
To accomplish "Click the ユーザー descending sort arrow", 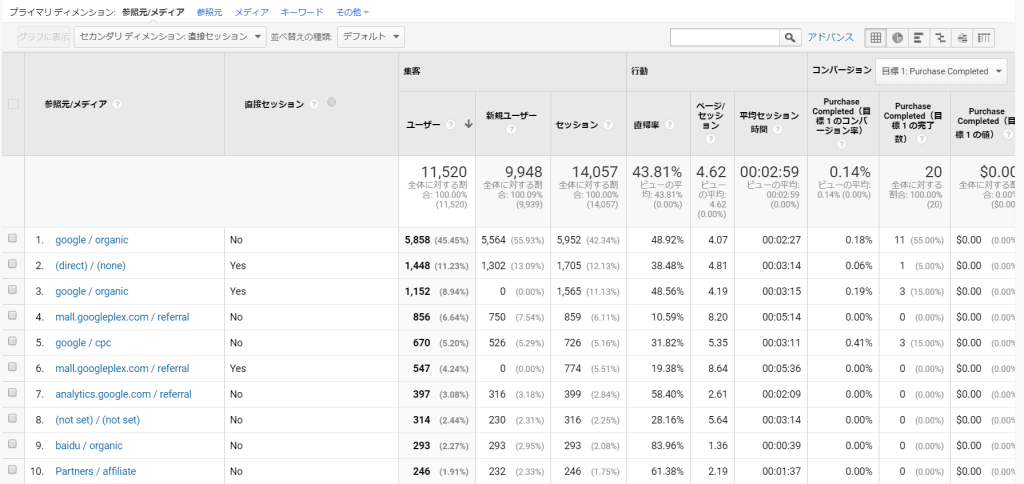I will (x=468, y=125).
